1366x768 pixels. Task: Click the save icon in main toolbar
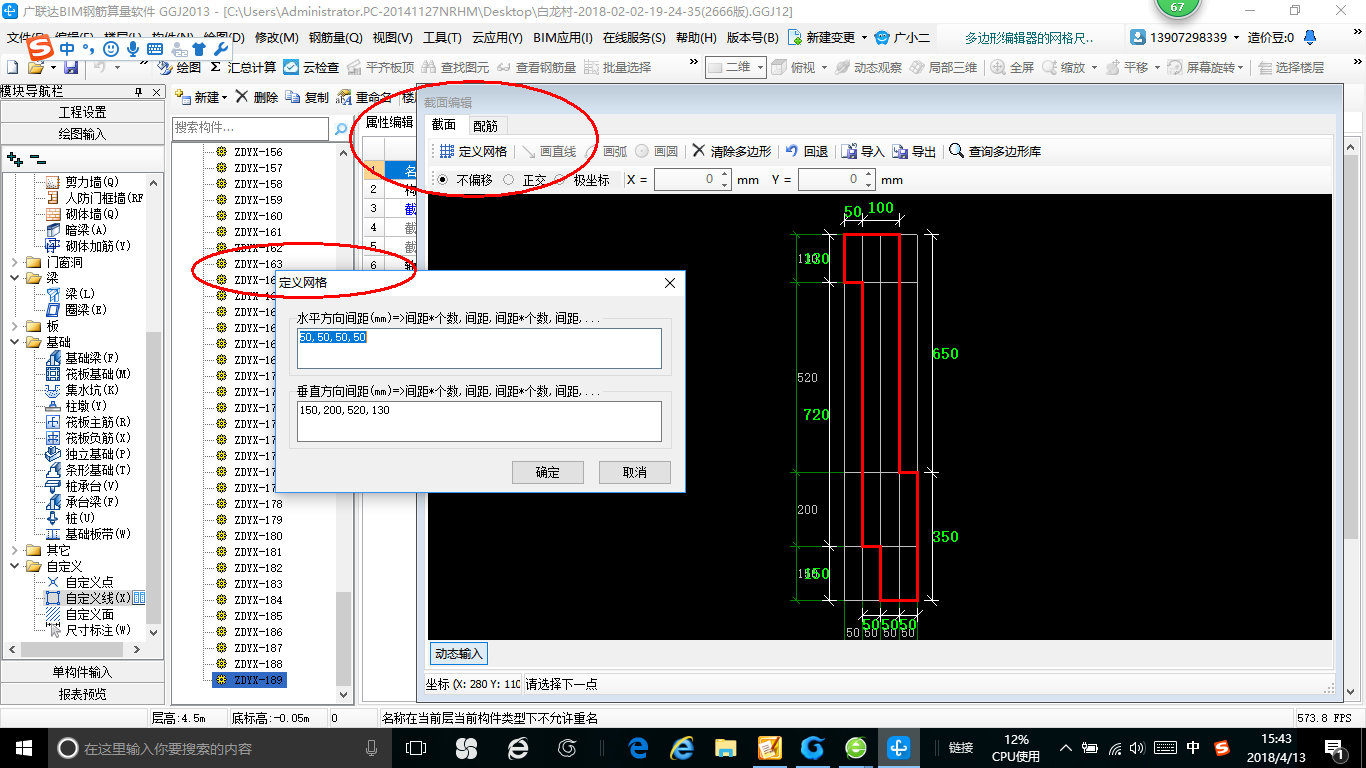point(71,68)
